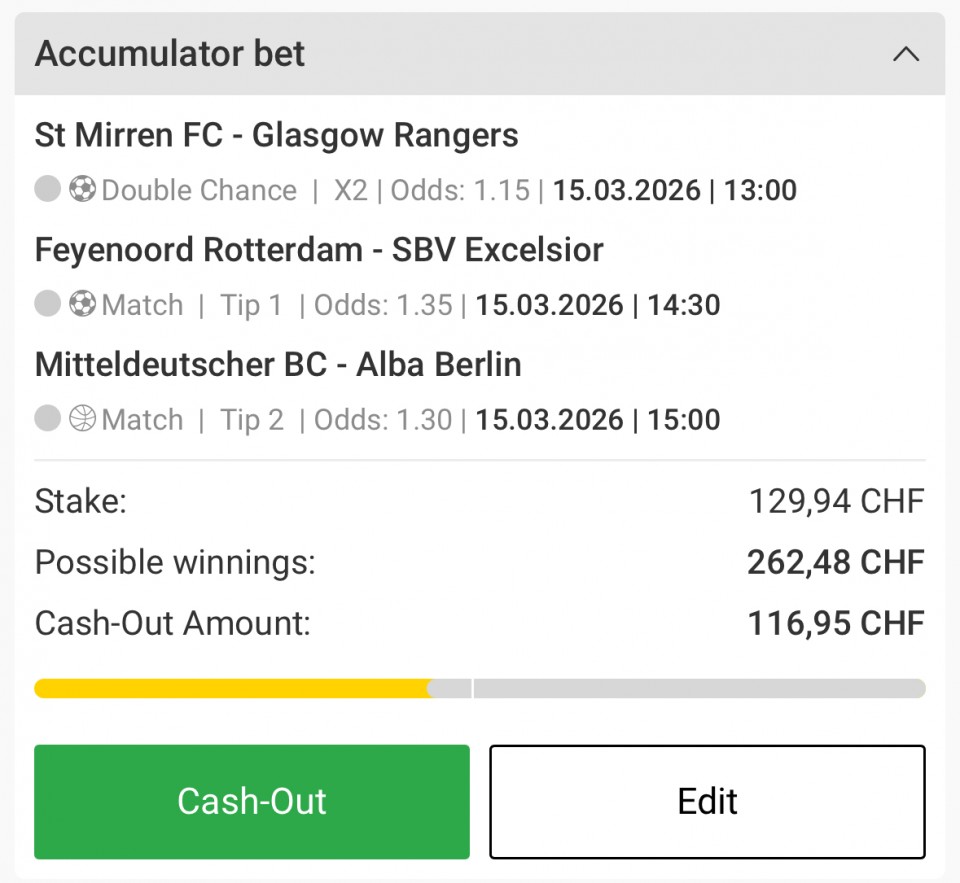Open St Mirren FC - Glasgow Rangers match
This screenshot has height=883, width=960.
click(x=276, y=135)
